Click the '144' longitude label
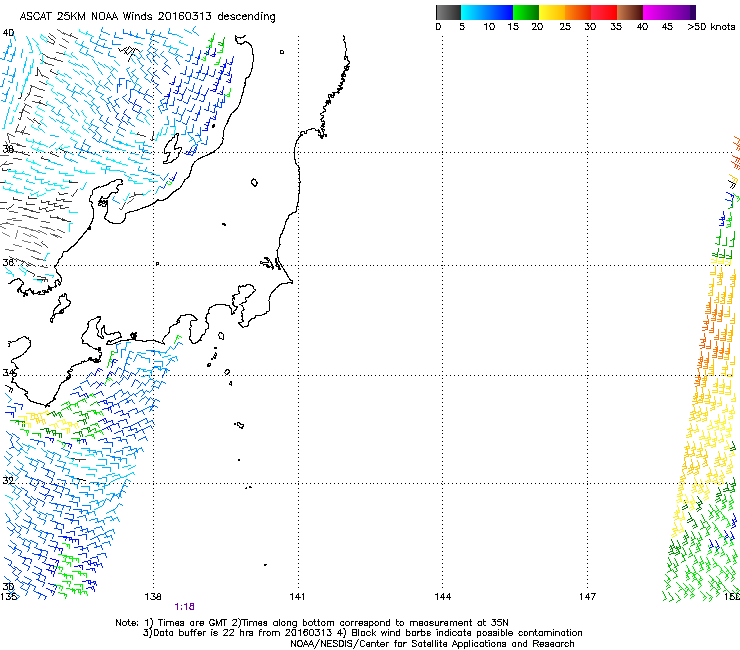740x650 pixels. point(443,597)
